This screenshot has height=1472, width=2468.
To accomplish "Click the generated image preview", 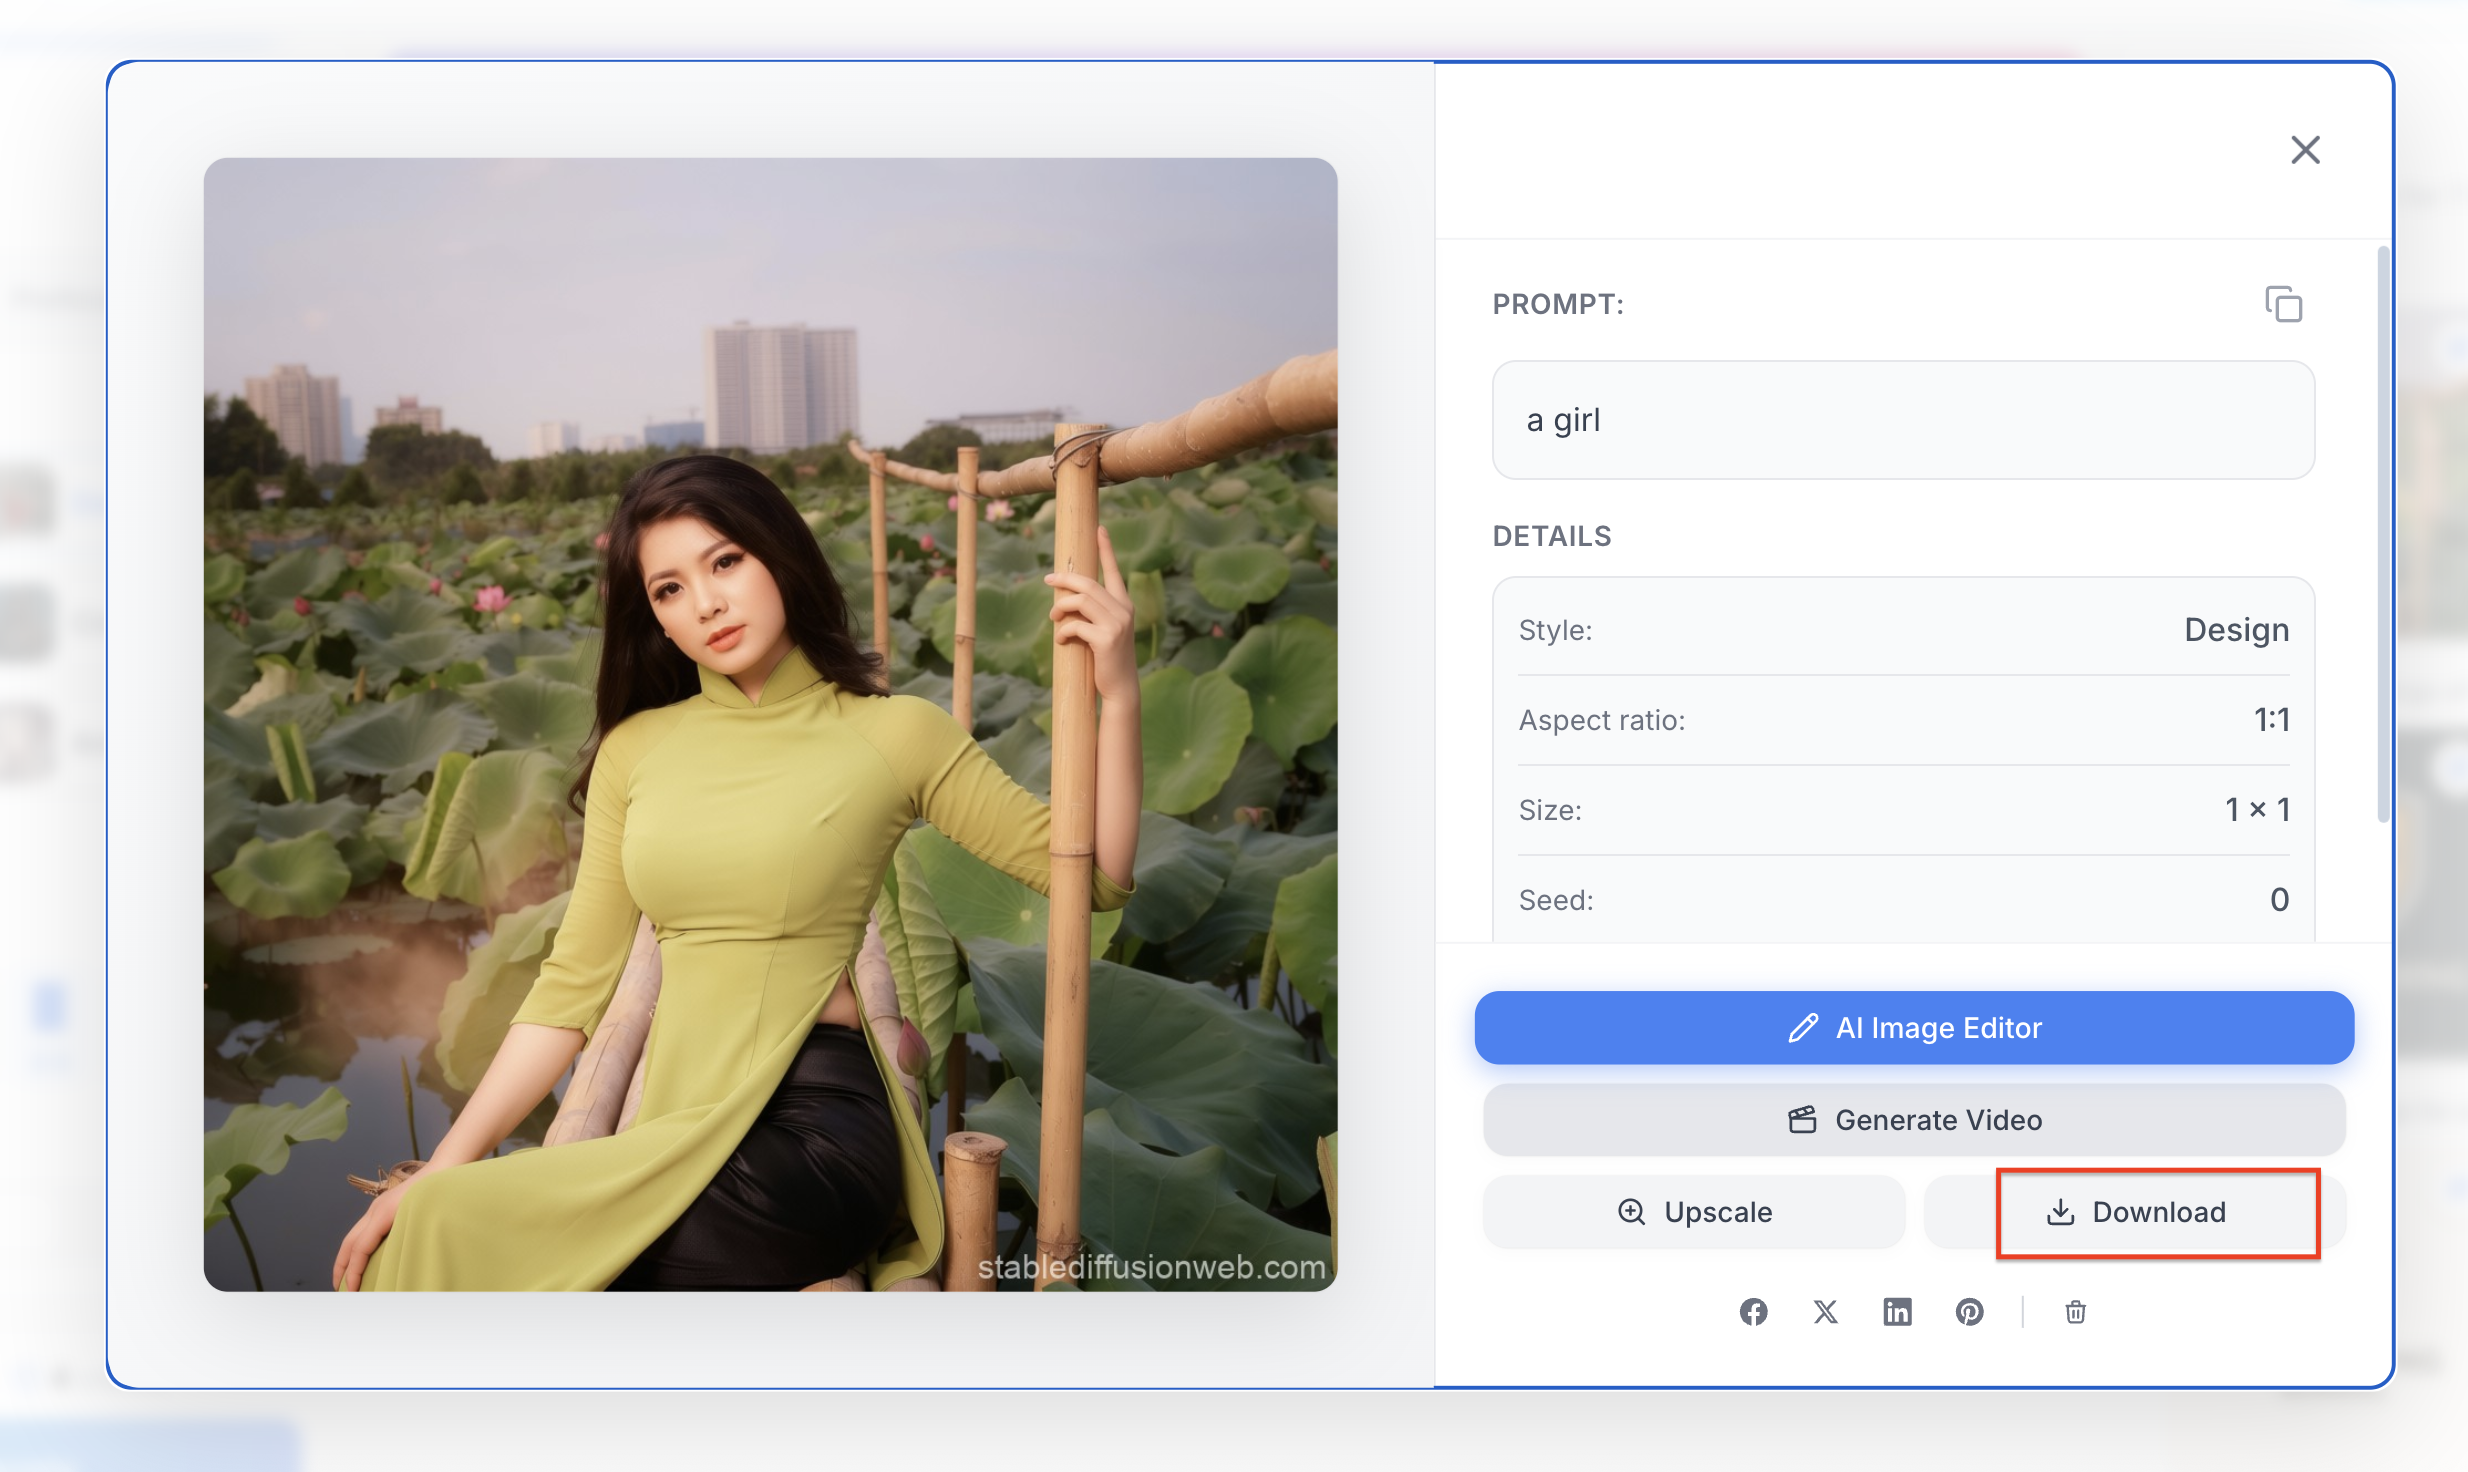I will tap(770, 724).
